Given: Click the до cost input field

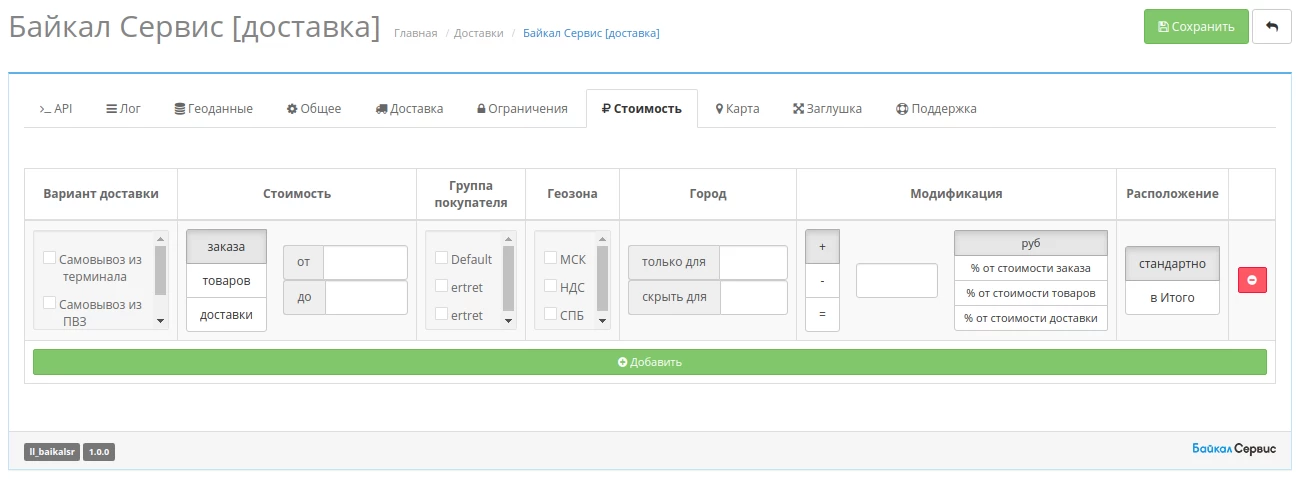Looking at the screenshot, I should 366,297.
